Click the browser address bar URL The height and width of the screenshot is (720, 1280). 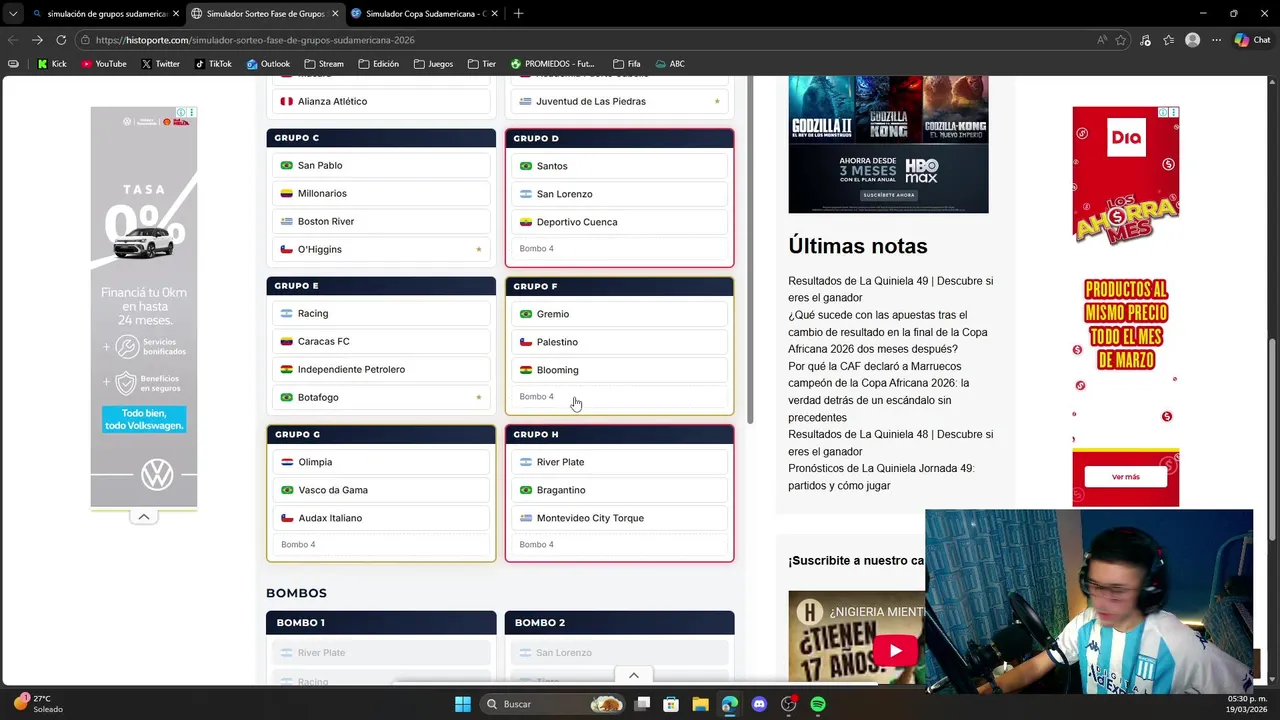(x=255, y=40)
